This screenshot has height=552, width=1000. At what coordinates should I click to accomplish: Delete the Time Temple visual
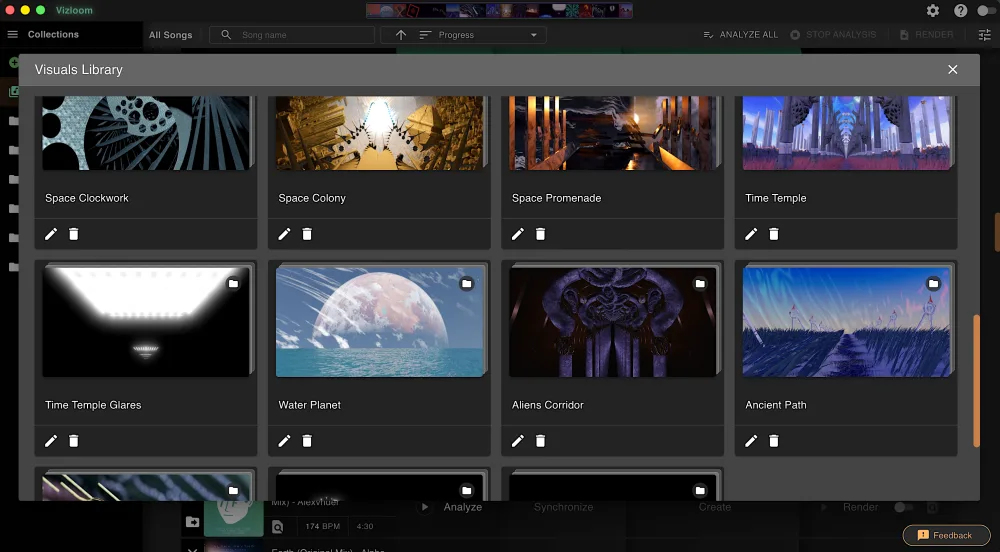coord(774,235)
